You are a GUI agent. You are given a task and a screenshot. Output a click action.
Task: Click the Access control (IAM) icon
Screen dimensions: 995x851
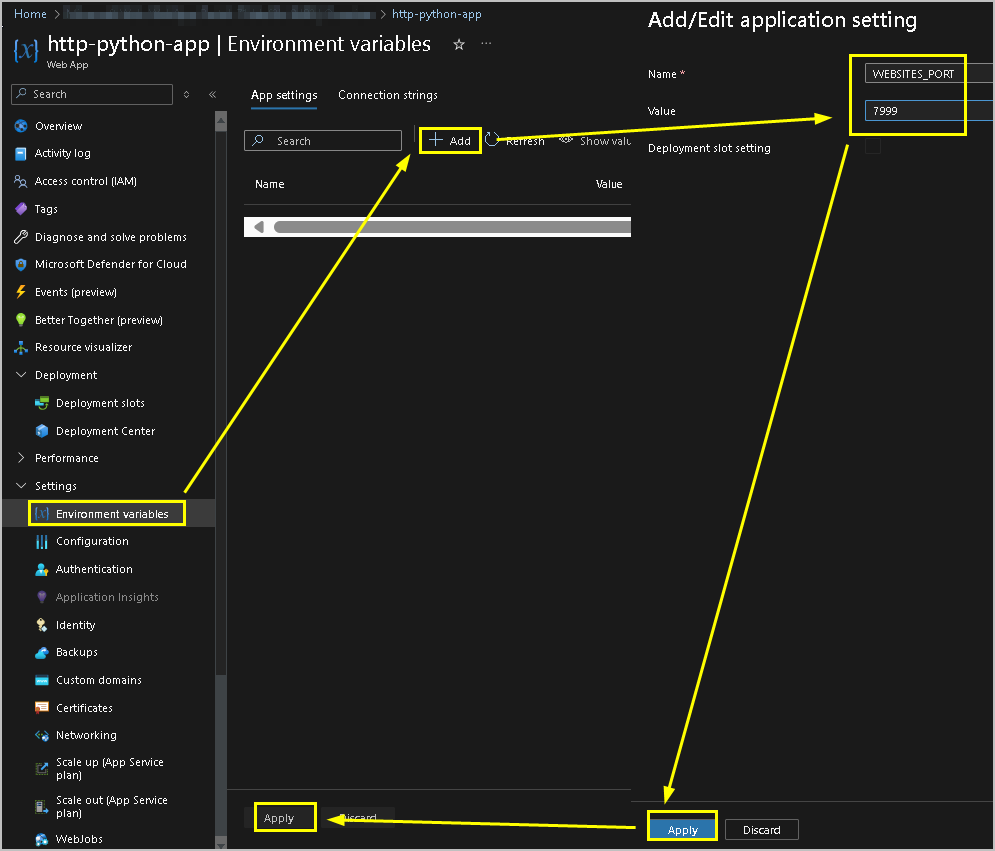[21, 181]
